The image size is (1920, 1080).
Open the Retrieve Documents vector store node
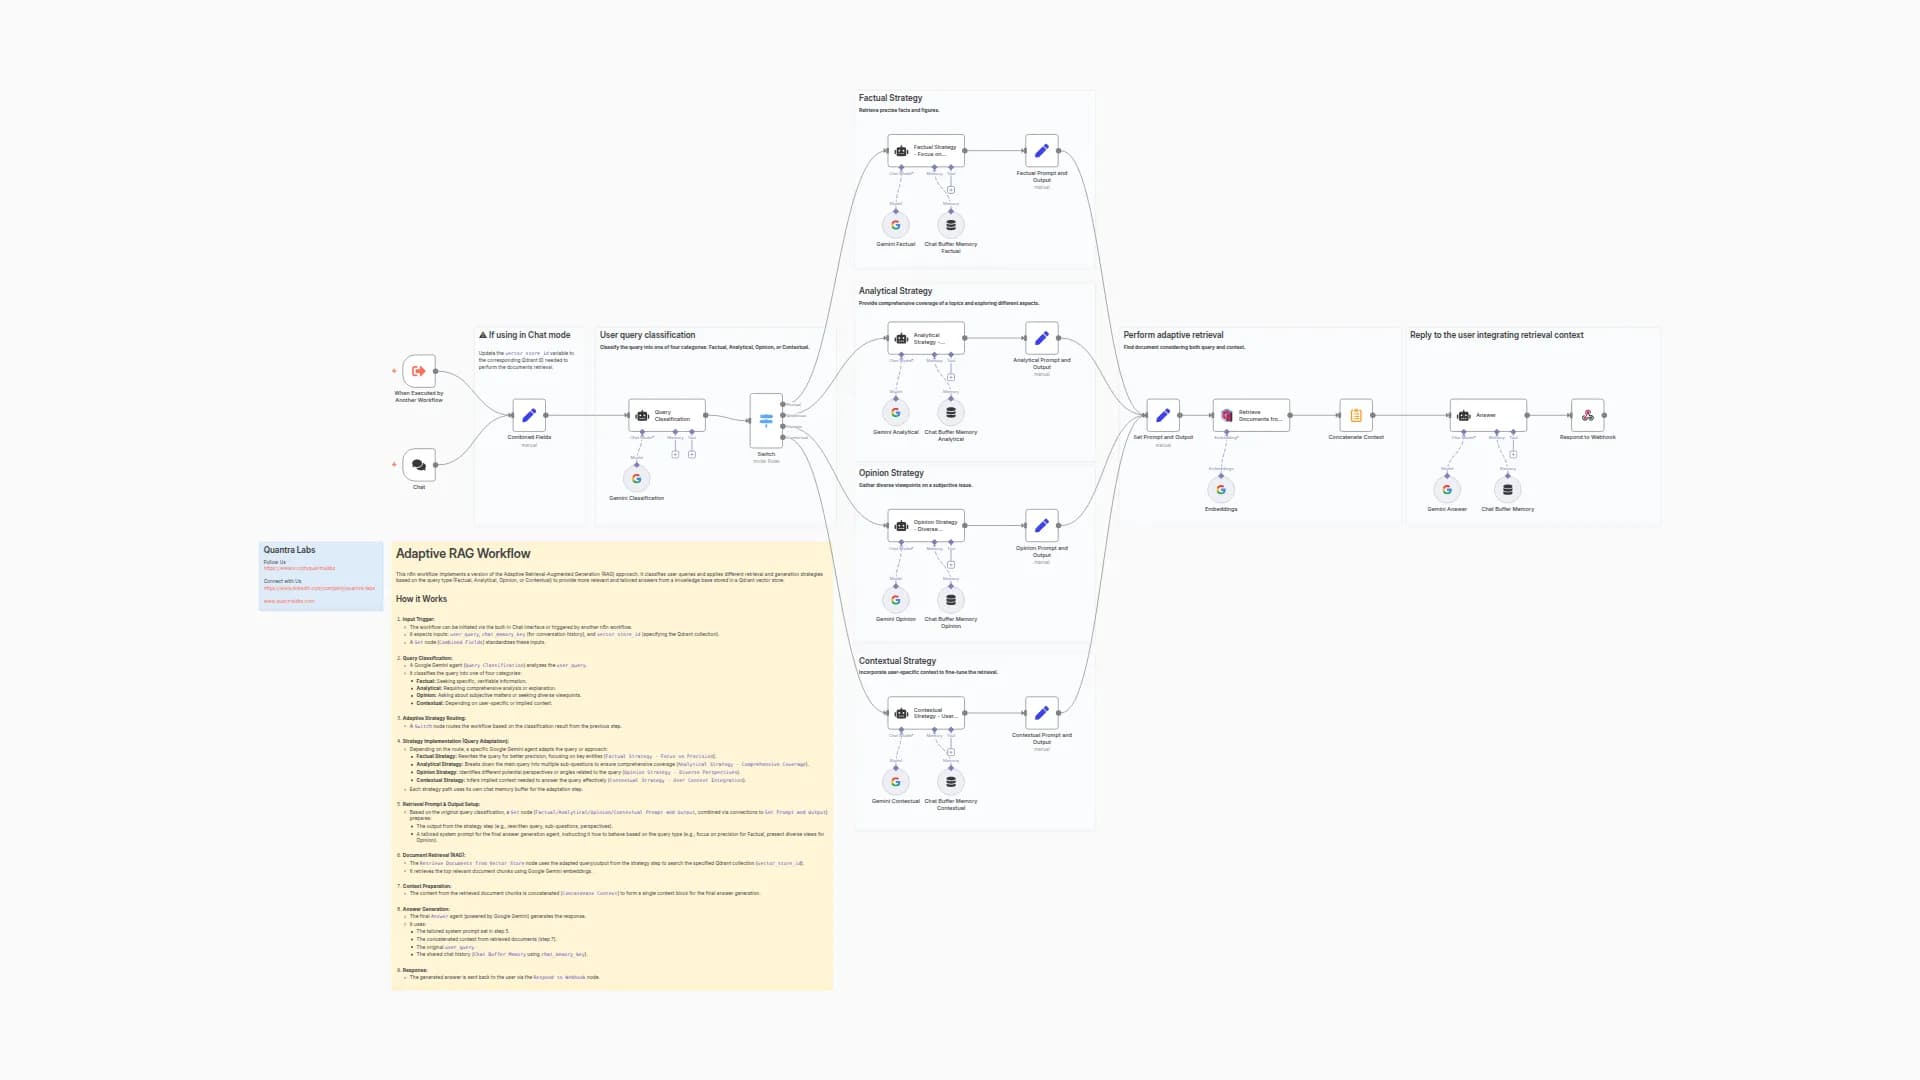[1251, 415]
